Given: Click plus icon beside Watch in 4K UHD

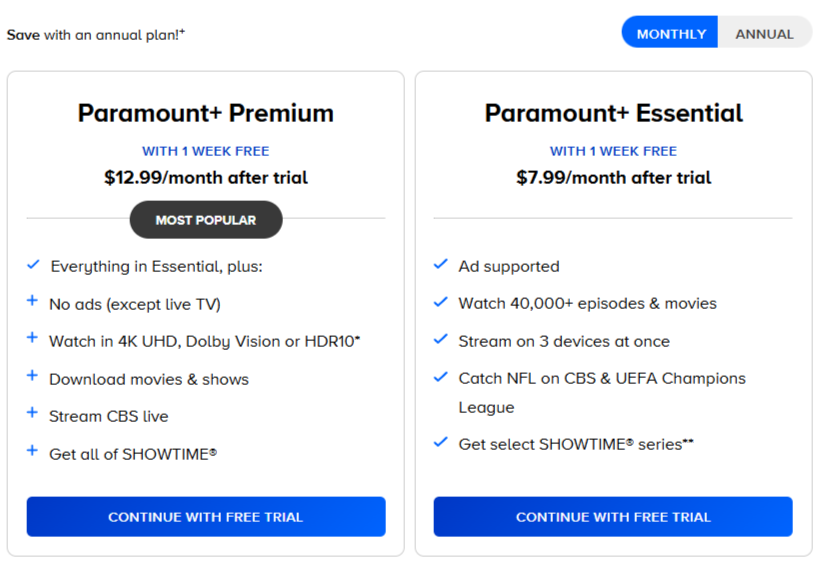Looking at the screenshot, I should pos(32,339).
